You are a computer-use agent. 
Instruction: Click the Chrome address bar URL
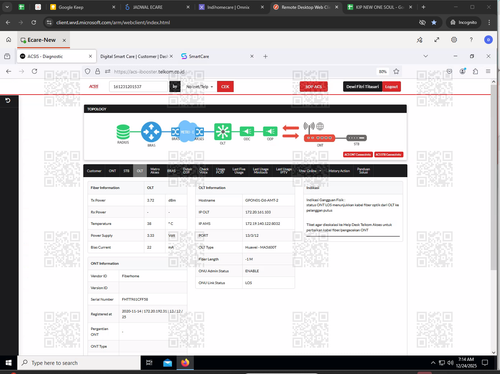[113, 22]
